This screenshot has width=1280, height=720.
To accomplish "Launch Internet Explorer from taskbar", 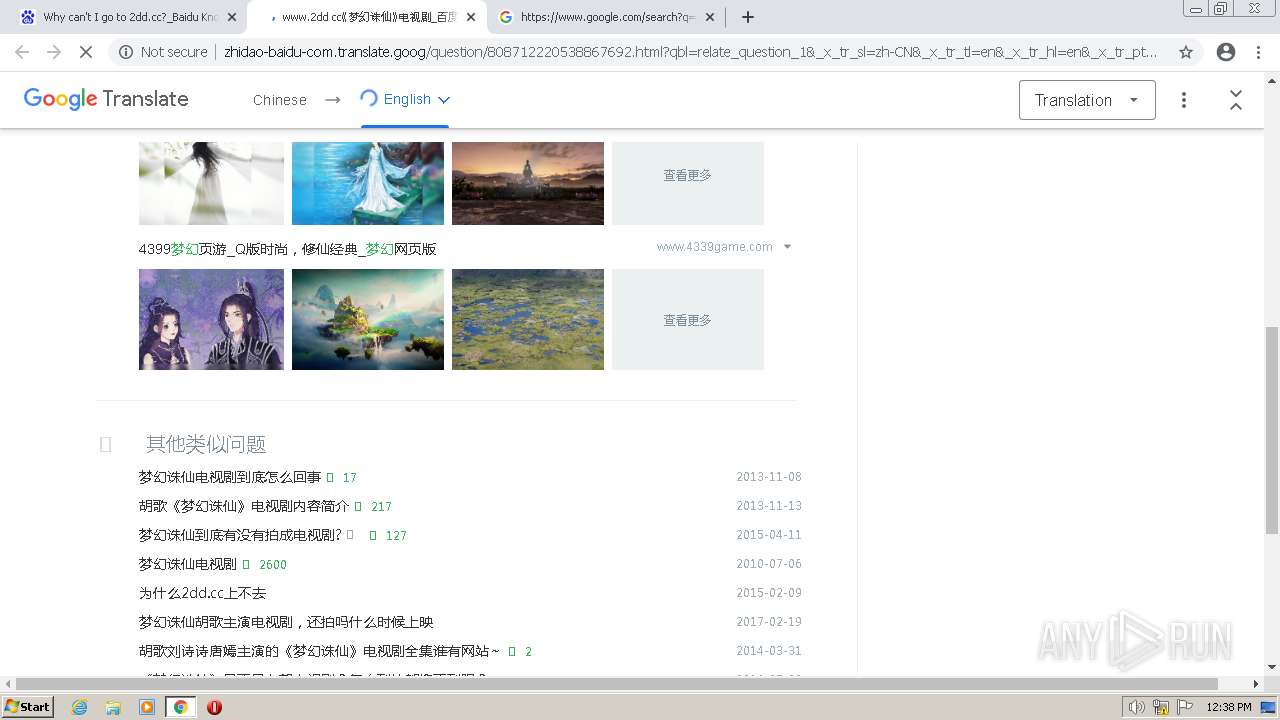I will [80, 707].
